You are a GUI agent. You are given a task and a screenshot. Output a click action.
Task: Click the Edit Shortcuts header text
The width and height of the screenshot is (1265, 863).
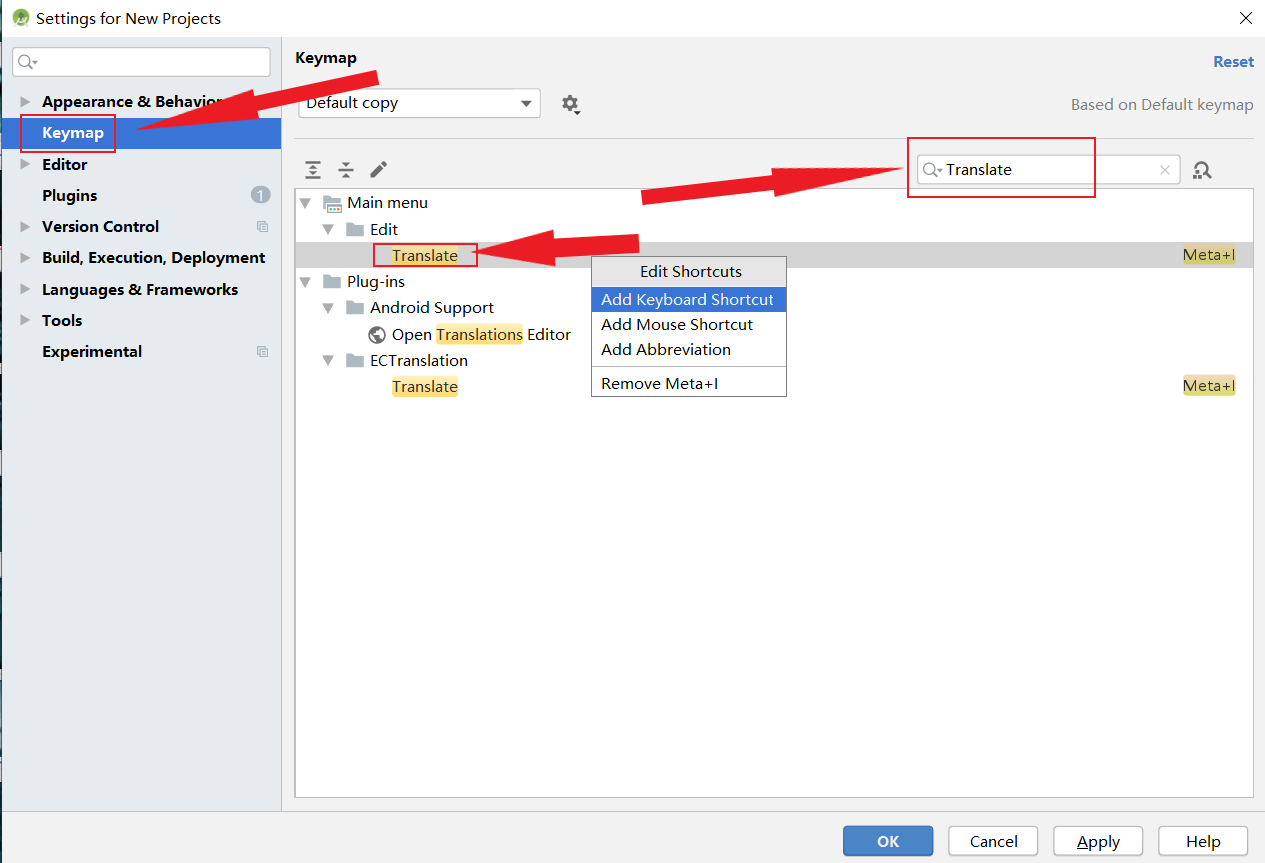[691, 272]
